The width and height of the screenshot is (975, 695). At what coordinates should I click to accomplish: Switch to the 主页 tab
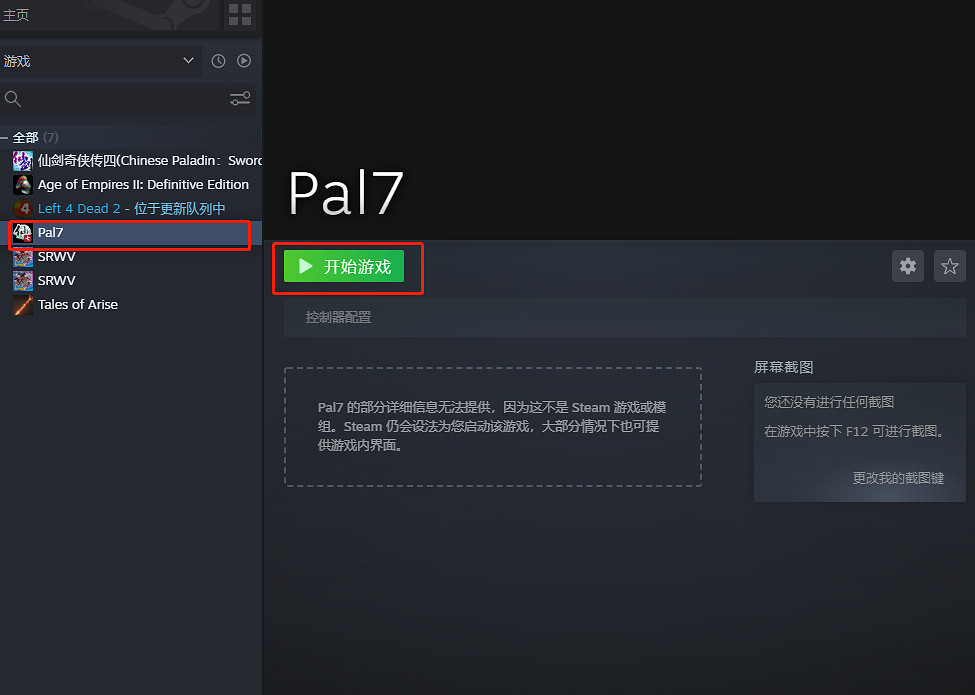[x=15, y=15]
